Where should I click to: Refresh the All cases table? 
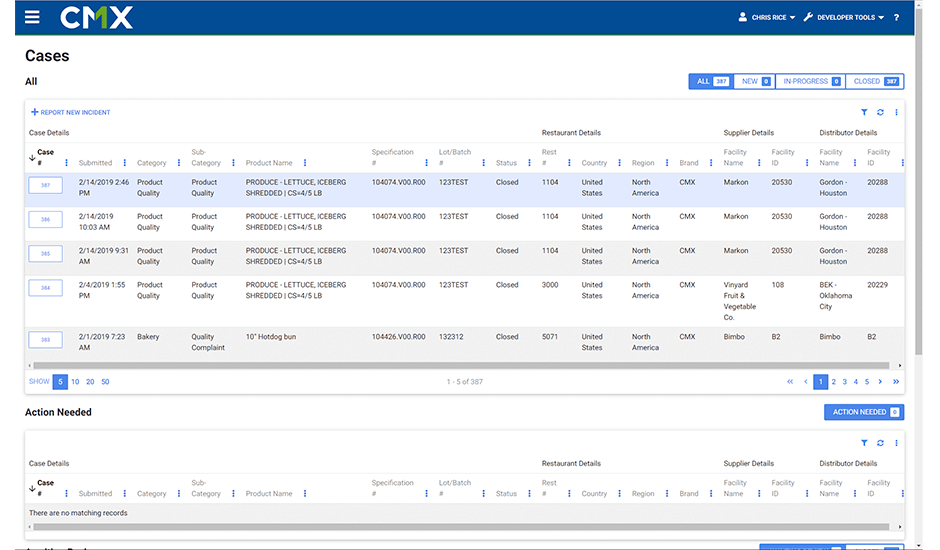pos(880,113)
